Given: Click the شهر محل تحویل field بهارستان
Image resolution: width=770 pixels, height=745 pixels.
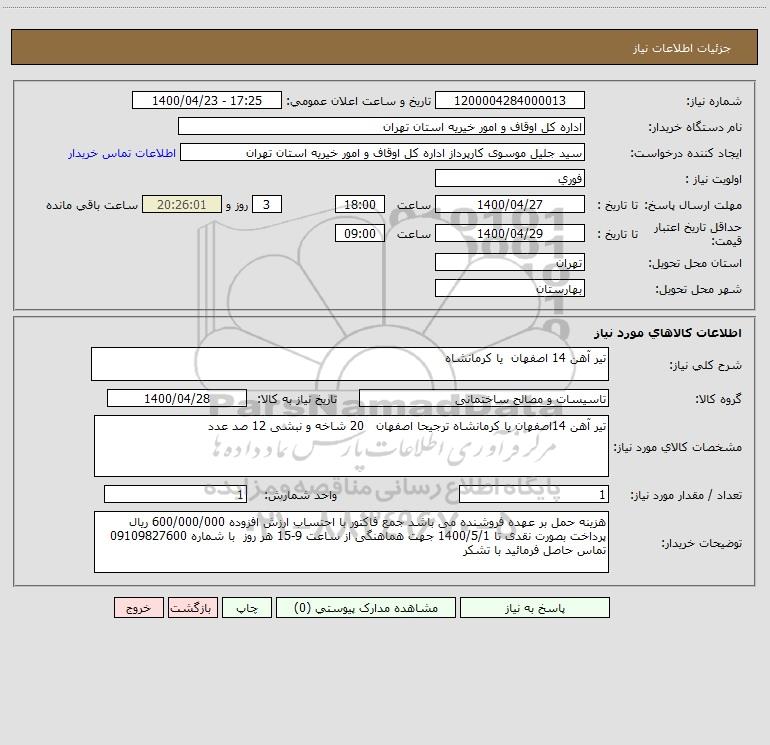Looking at the screenshot, I should point(510,288).
